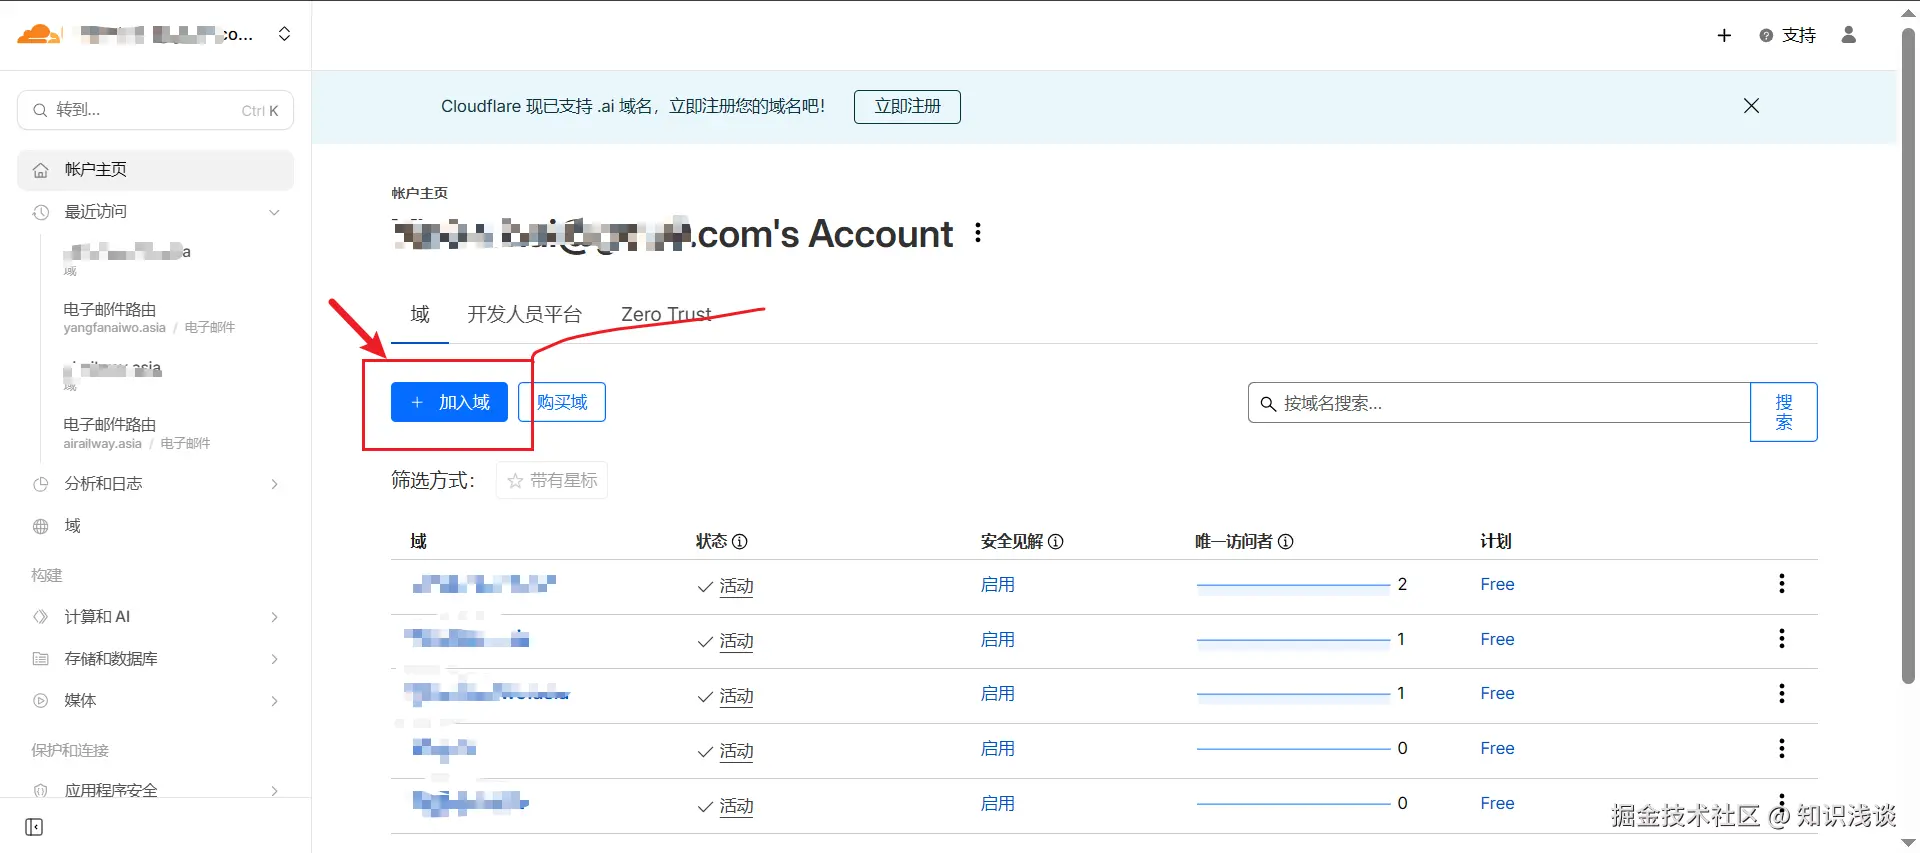Focus the 转到 quick search field
The width and height of the screenshot is (1920, 853).
[155, 110]
